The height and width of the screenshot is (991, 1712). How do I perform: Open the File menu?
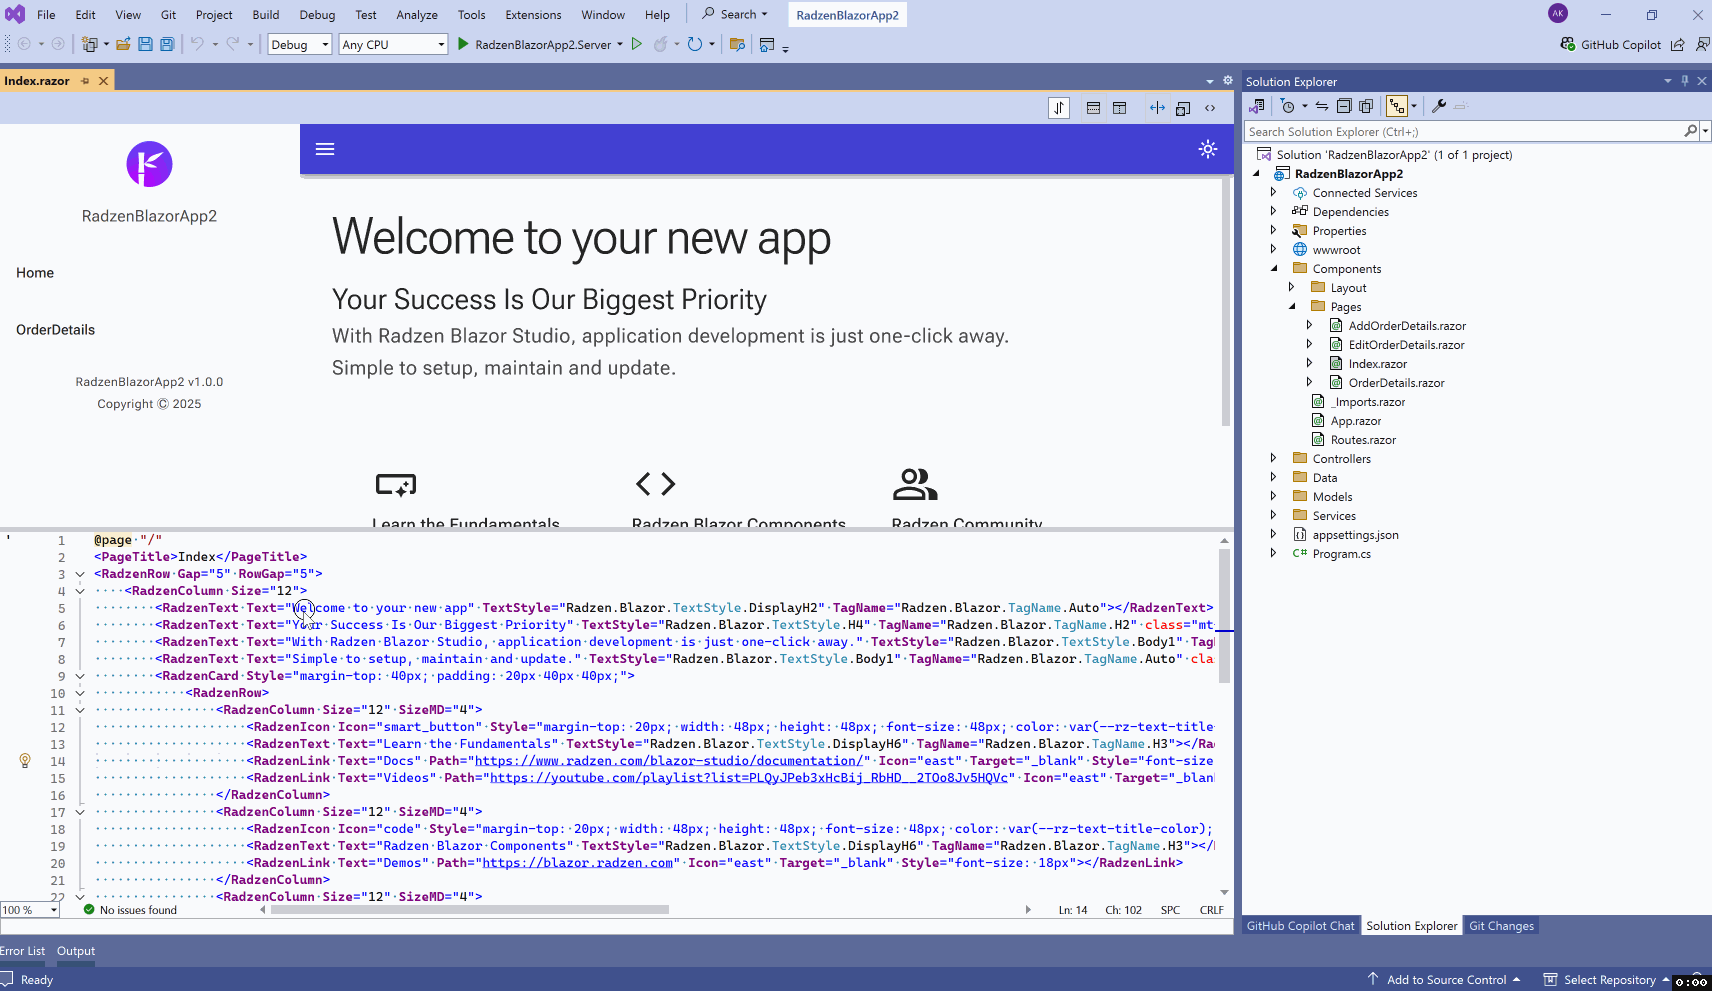46,15
